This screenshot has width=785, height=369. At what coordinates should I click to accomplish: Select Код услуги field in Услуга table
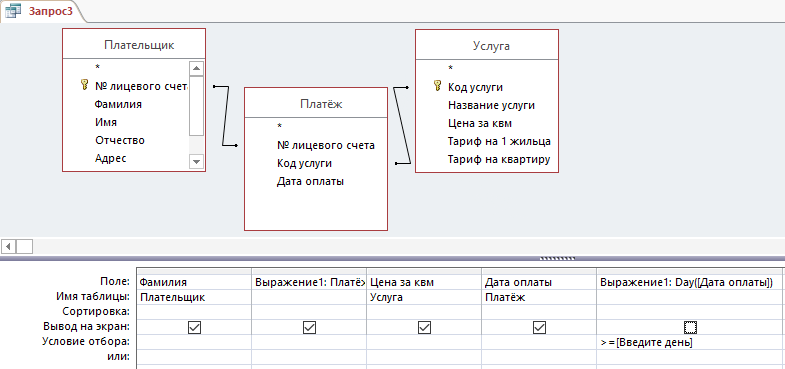coord(475,87)
